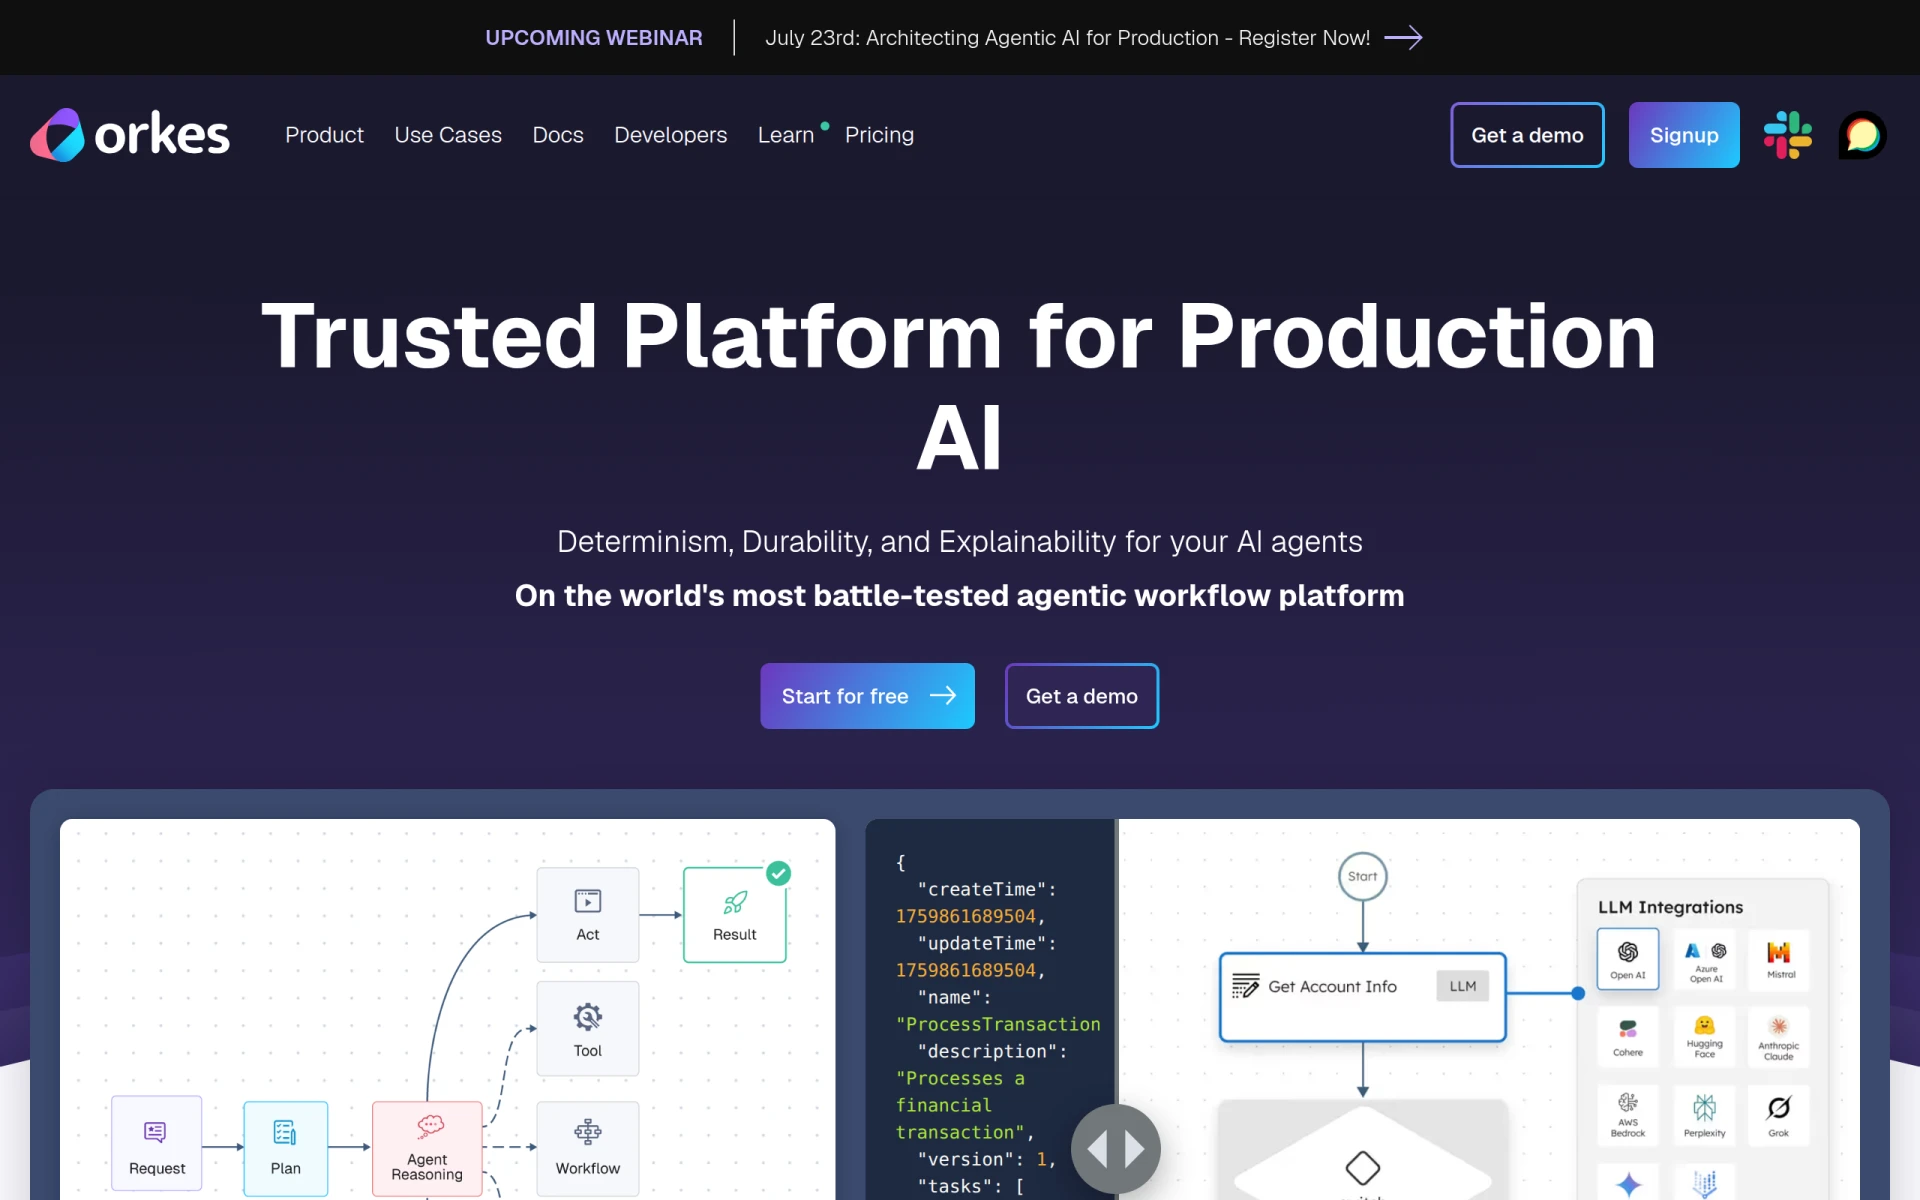Image resolution: width=1920 pixels, height=1200 pixels.
Task: Select the Perplexity integration tile
Action: [x=1704, y=1115]
